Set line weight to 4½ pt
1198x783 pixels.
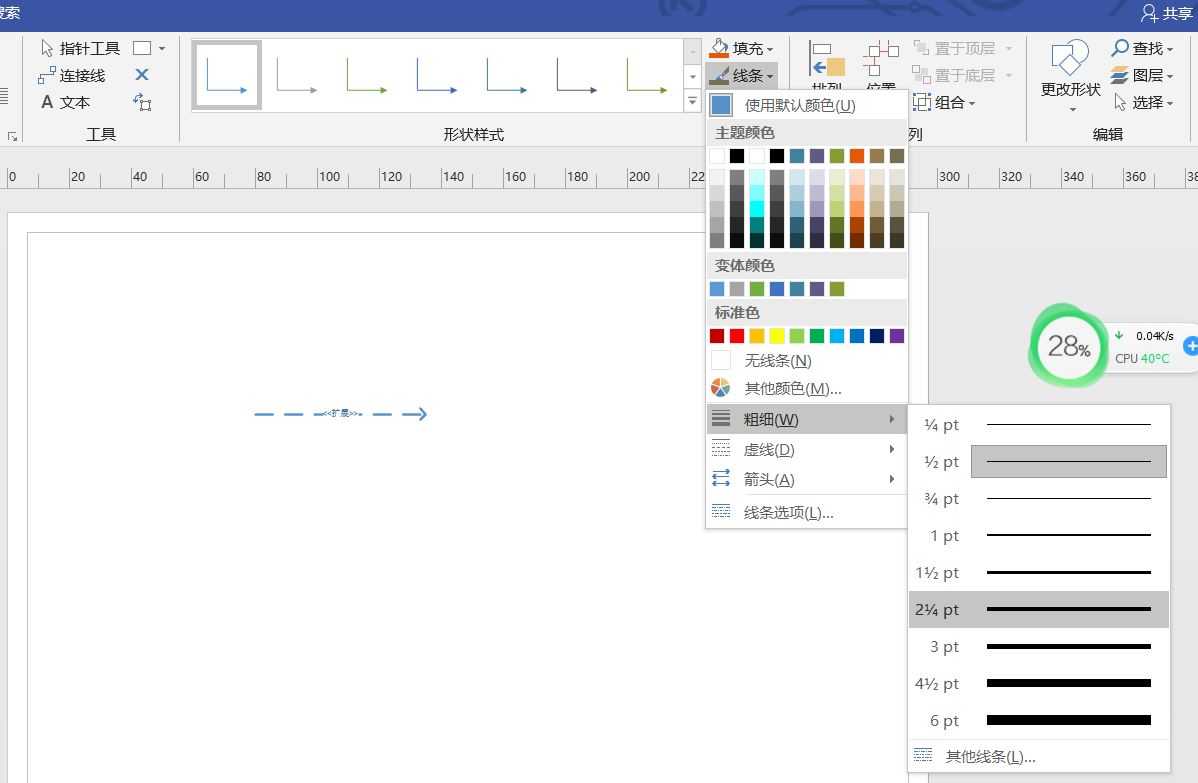click(1039, 683)
